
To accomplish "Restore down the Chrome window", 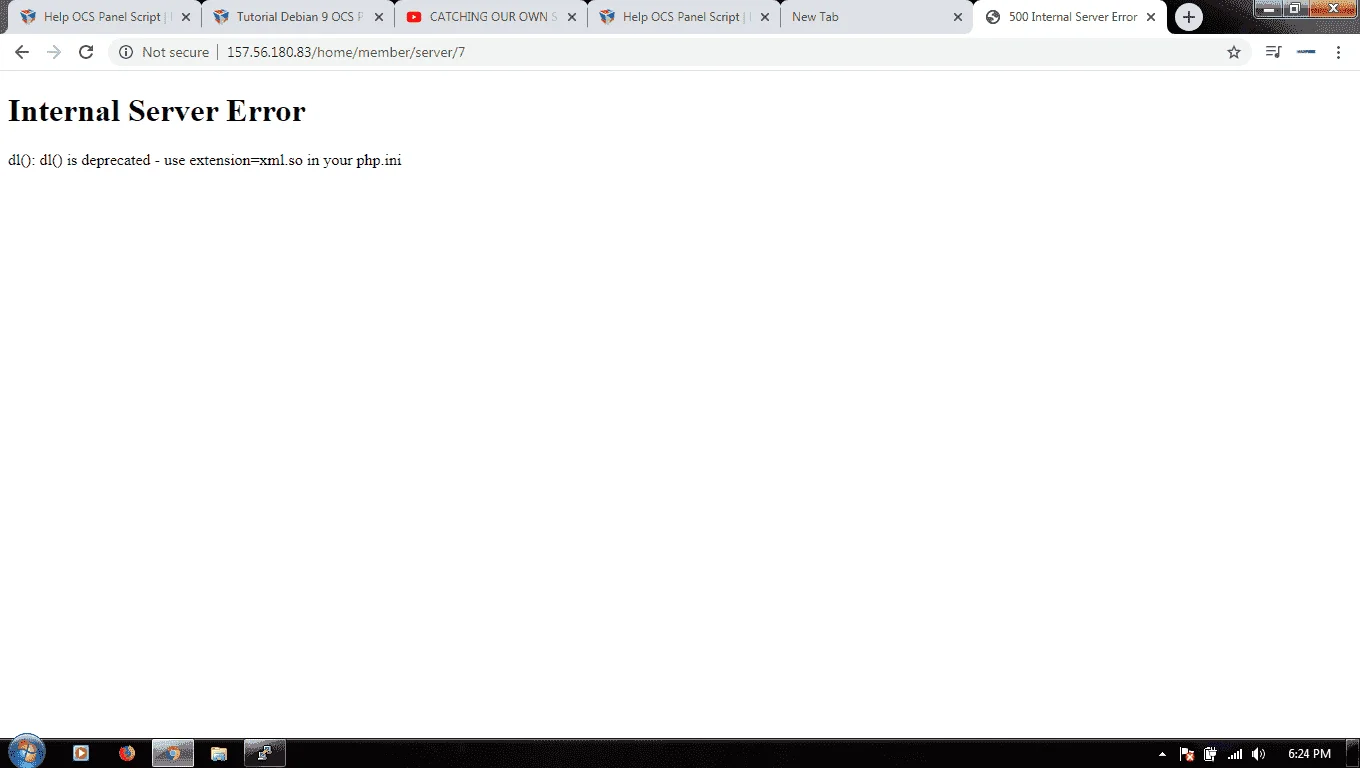I will (x=1295, y=8).
